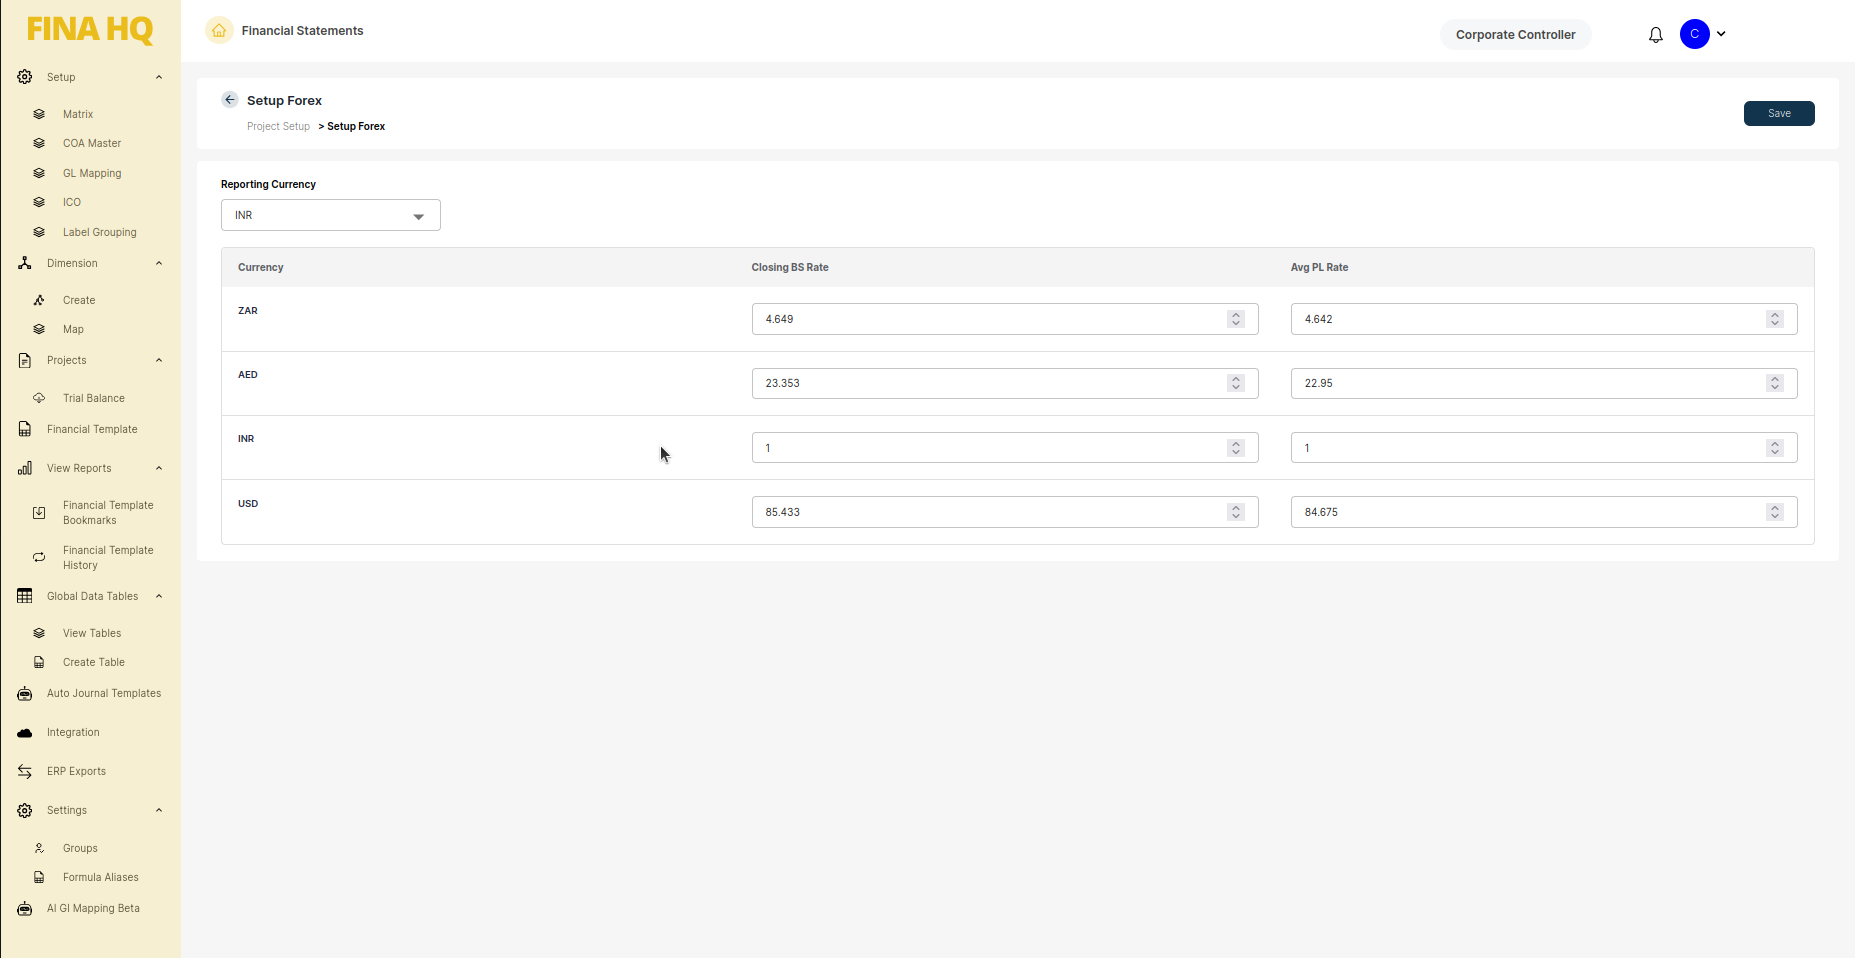This screenshot has height=958, width=1855.
Task: Click the ZAR Closing BS Rate stepper
Action: point(1236,319)
